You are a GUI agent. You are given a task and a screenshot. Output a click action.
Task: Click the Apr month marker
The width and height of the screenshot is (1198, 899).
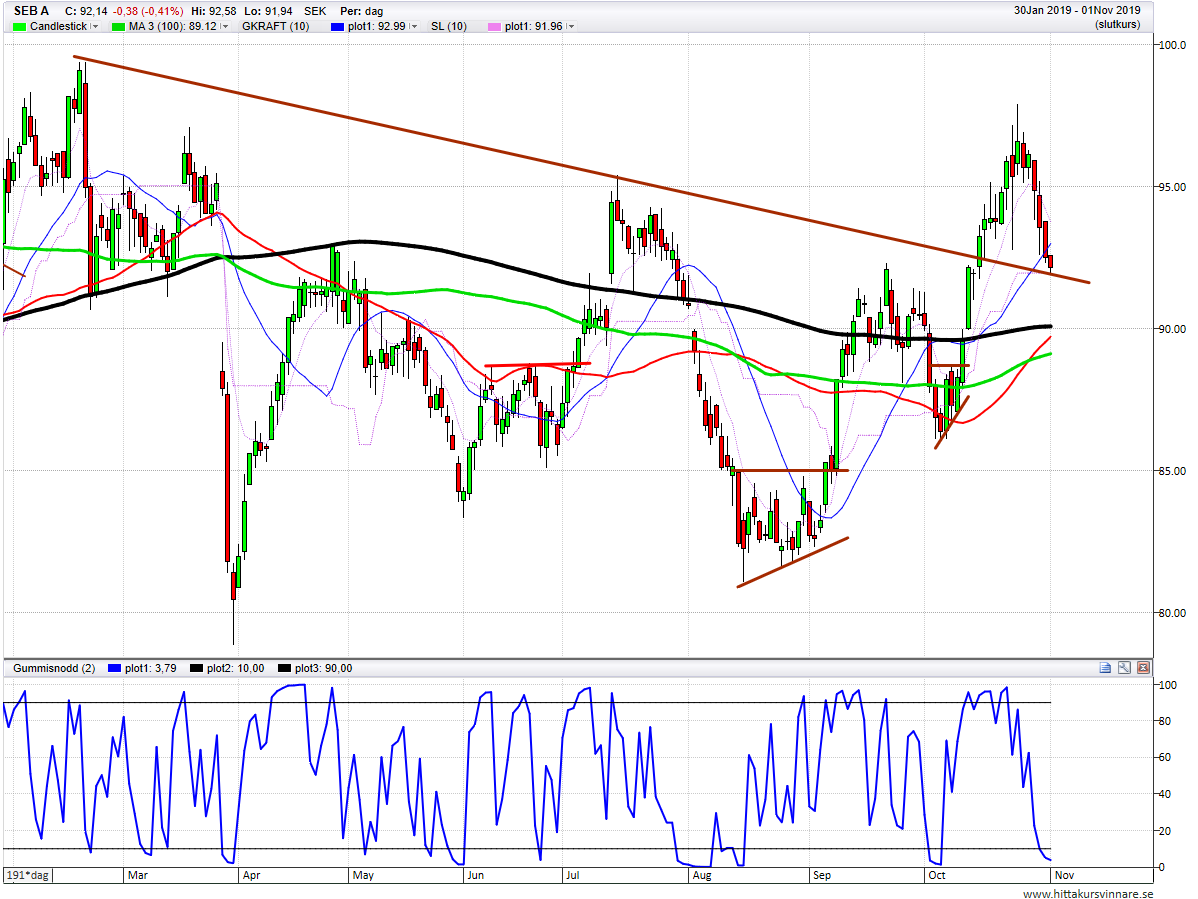251,875
